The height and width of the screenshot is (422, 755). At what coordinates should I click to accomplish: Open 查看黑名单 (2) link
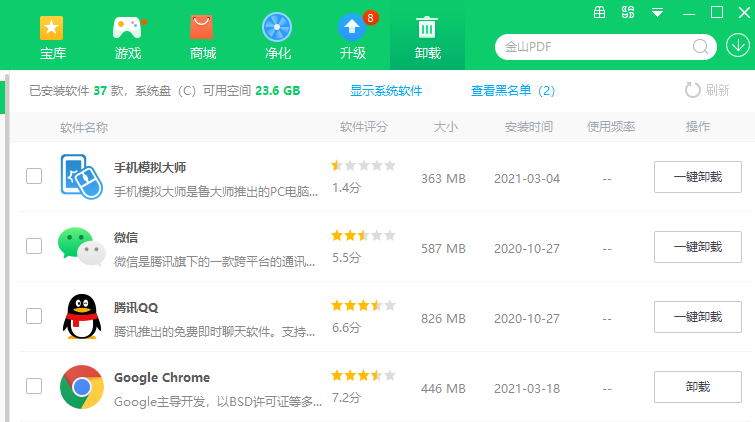[512, 91]
